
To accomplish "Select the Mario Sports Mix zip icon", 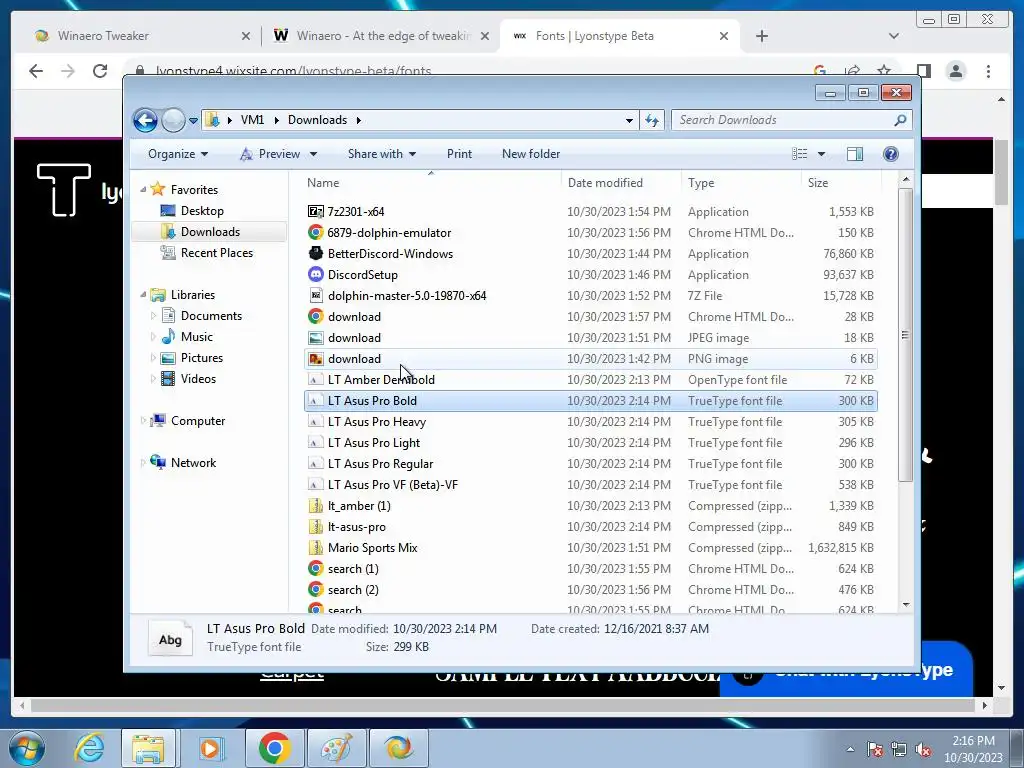I will pos(315,547).
